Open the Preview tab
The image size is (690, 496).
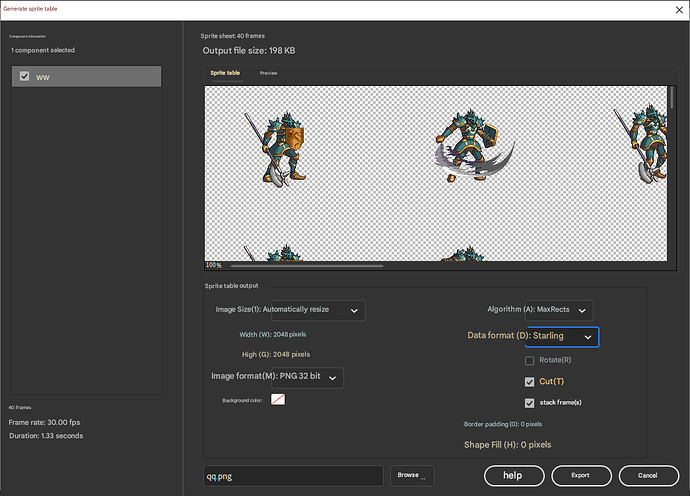pos(269,73)
